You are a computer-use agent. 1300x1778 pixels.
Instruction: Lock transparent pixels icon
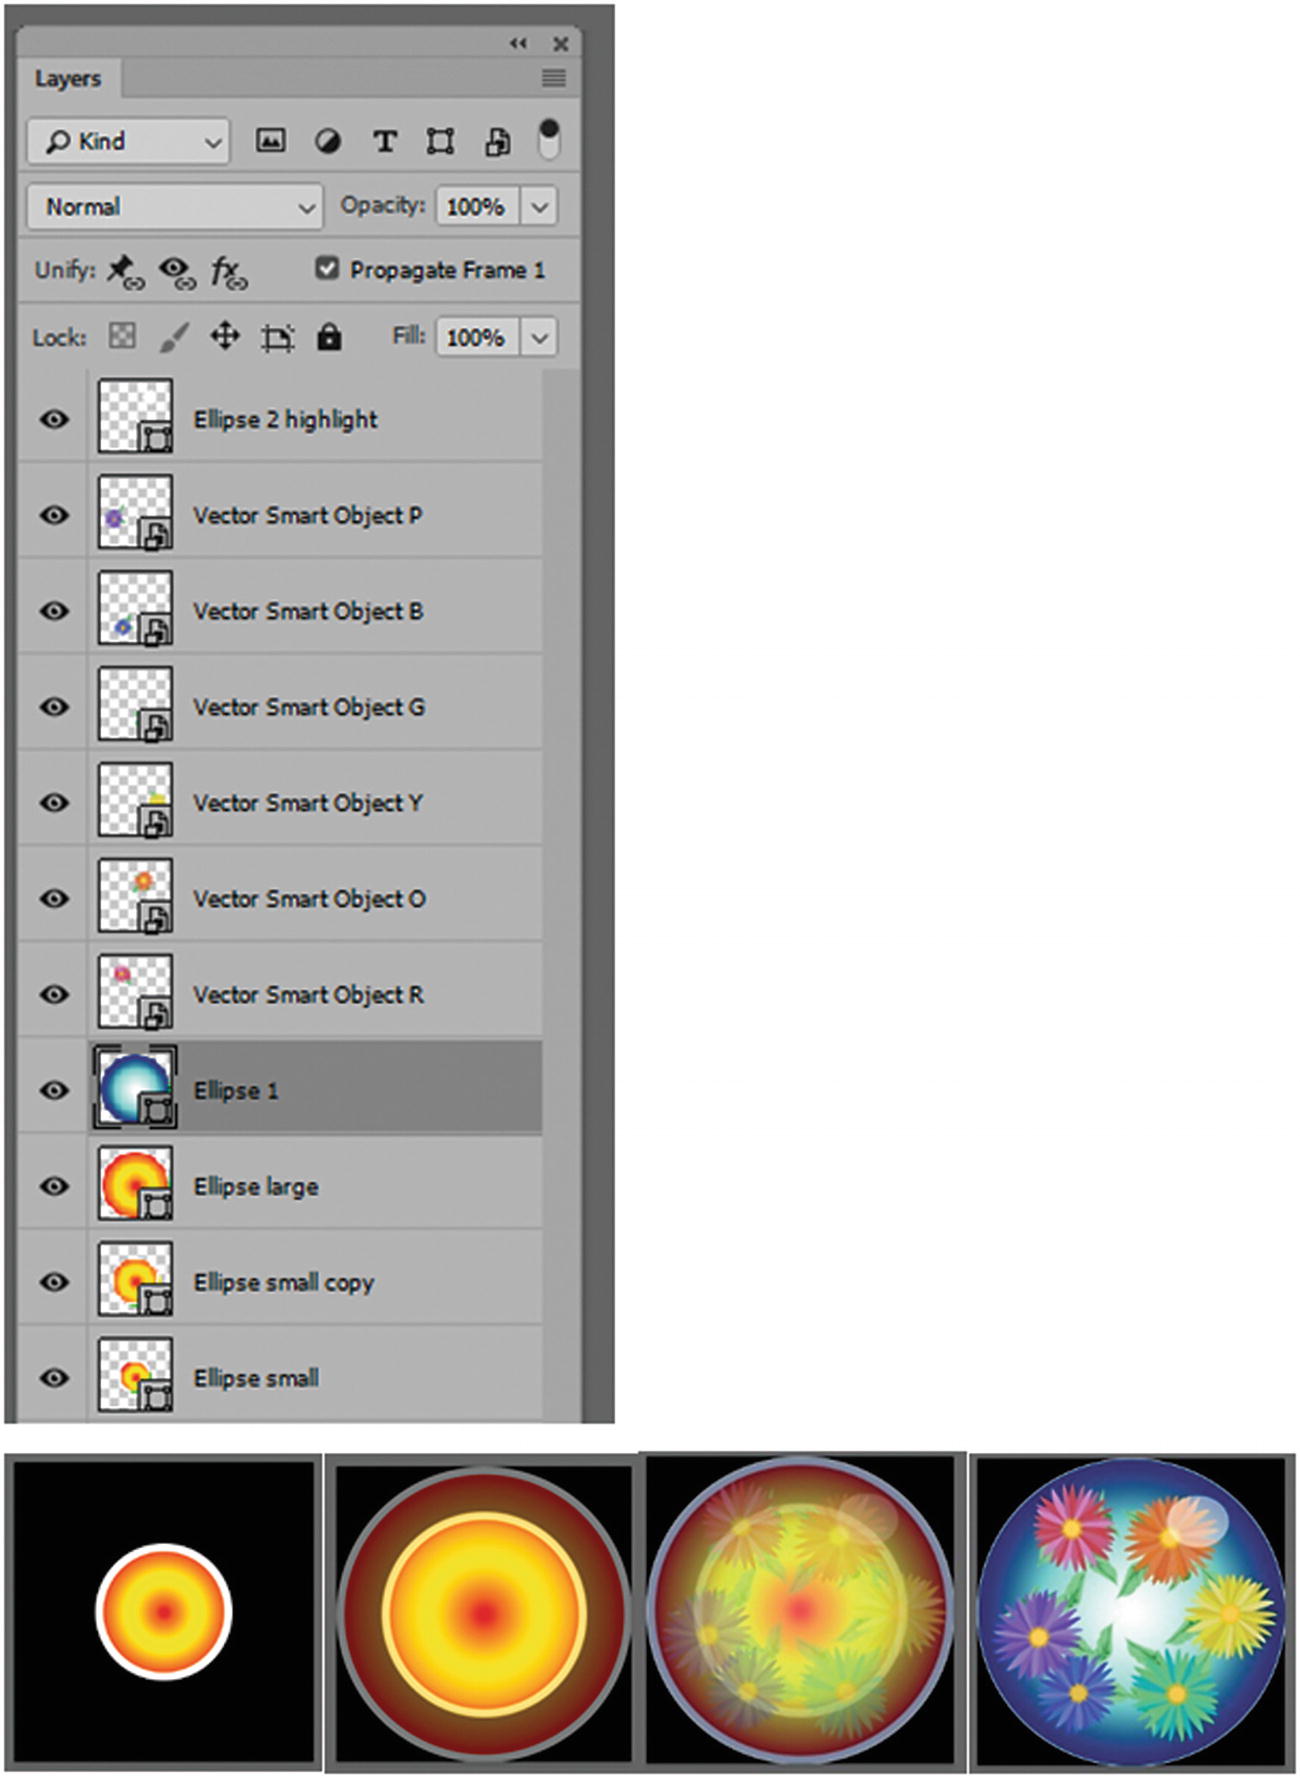(x=122, y=336)
